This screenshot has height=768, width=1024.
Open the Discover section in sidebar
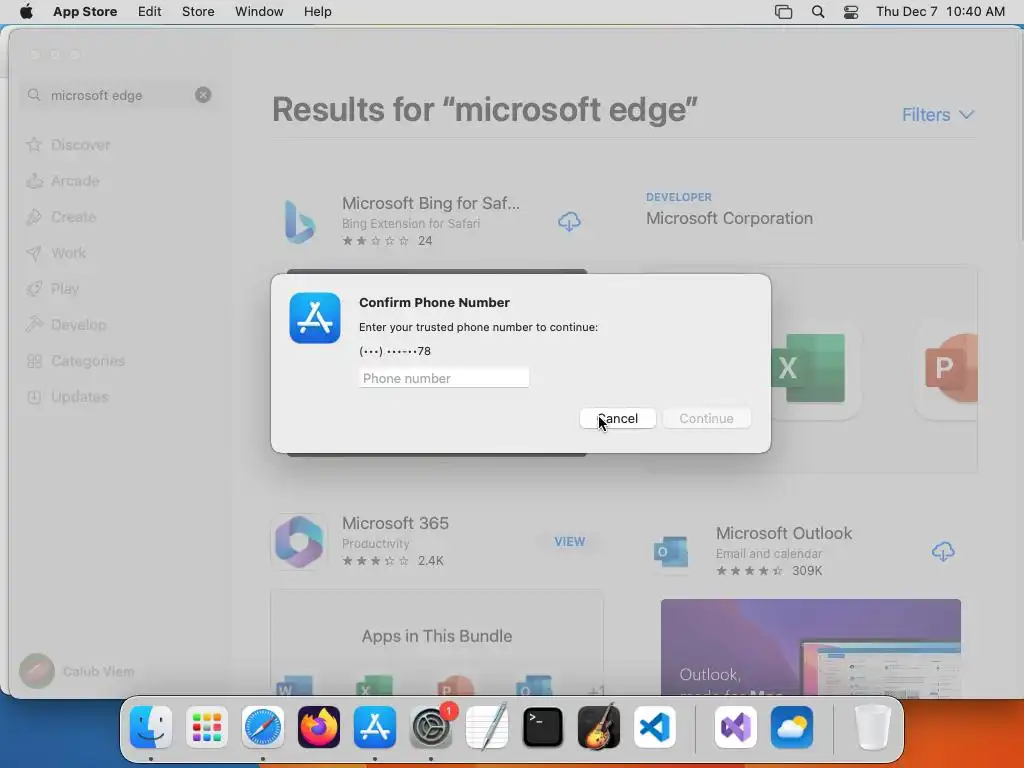click(68, 145)
